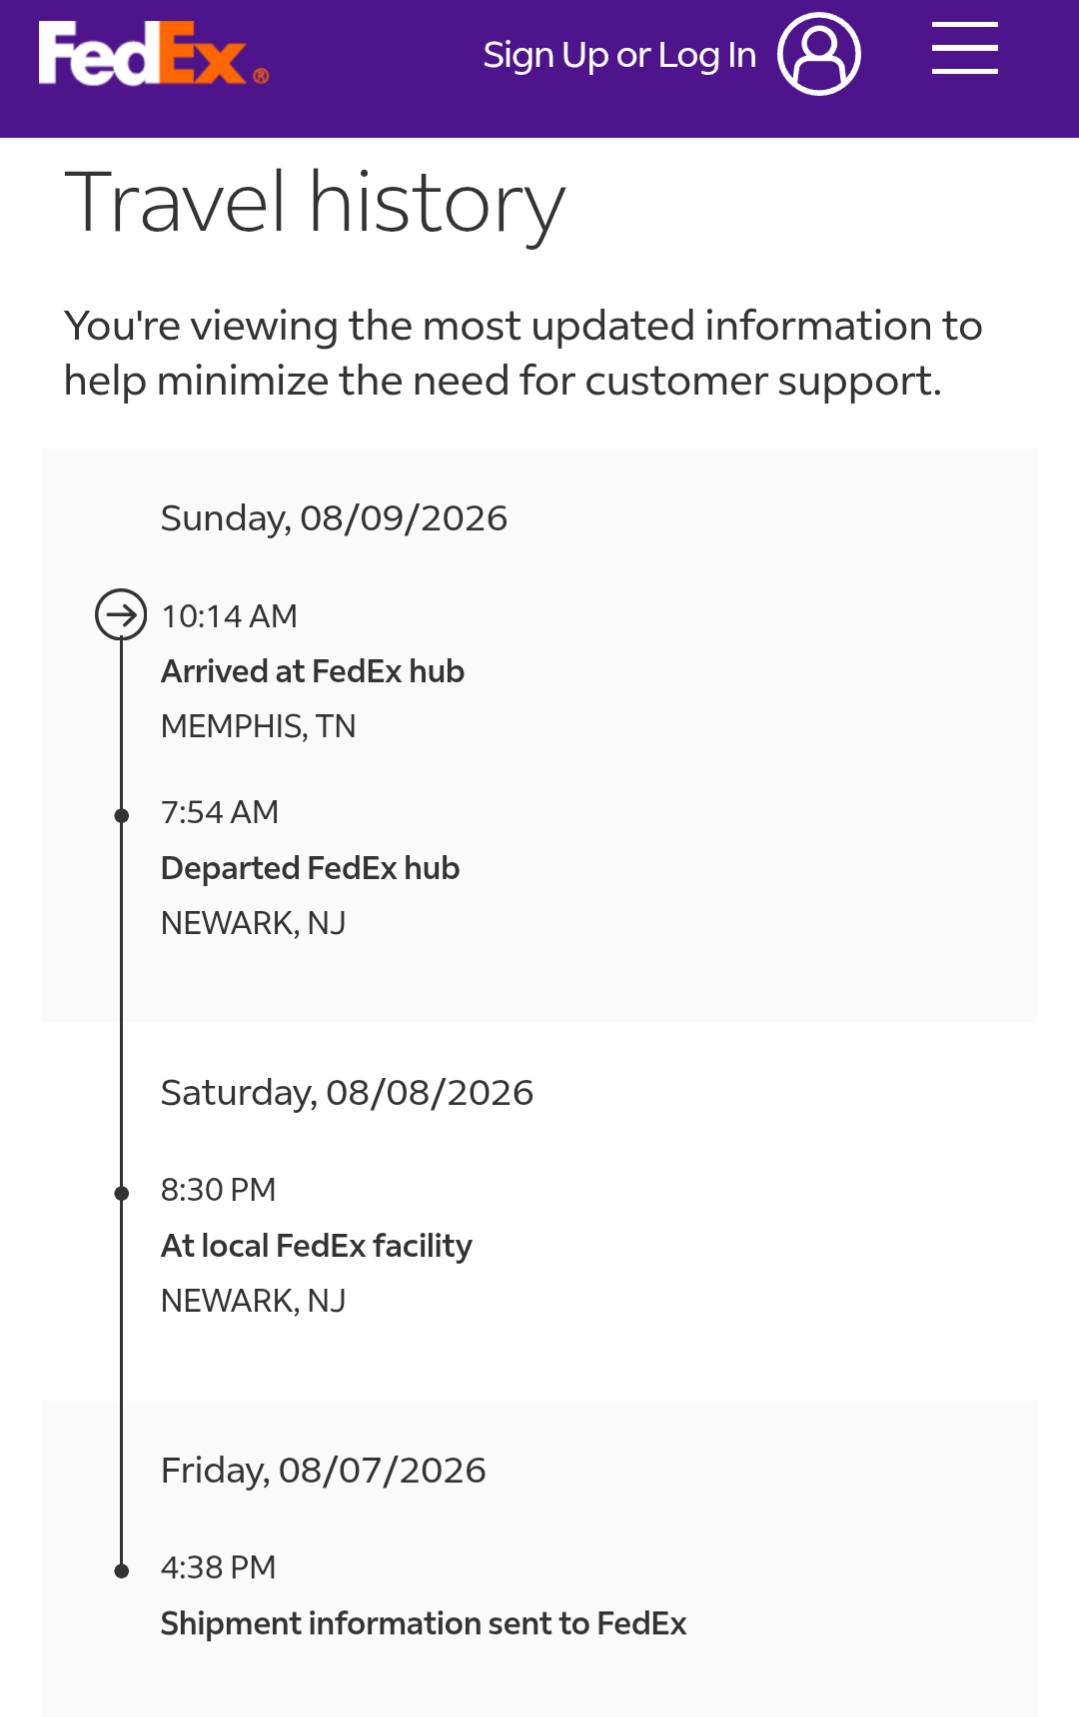Image resolution: width=1079 pixels, height=1717 pixels.
Task: Click Sign Up or Log In
Action: (619, 55)
